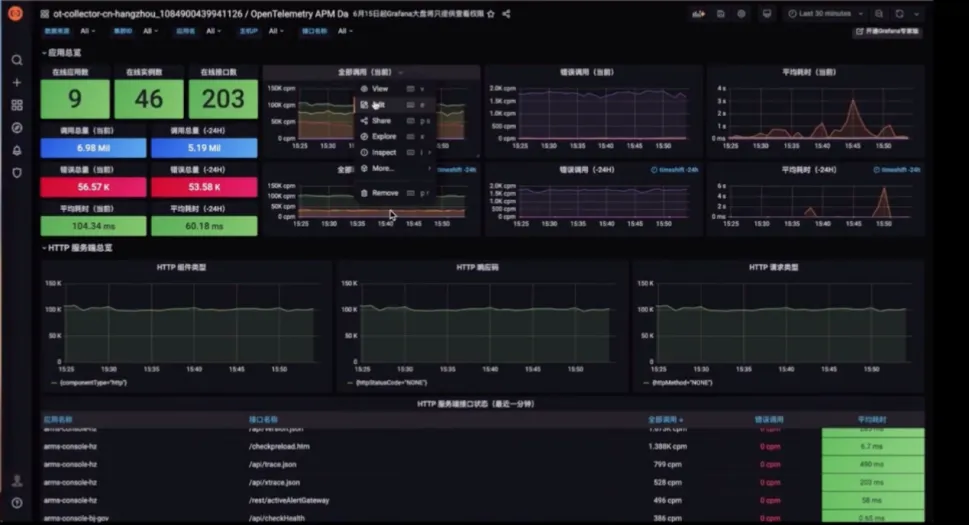Viewport: 969px width, 525px height.
Task: Open the Dashboards four-squares sidebar icon
Action: 17,105
